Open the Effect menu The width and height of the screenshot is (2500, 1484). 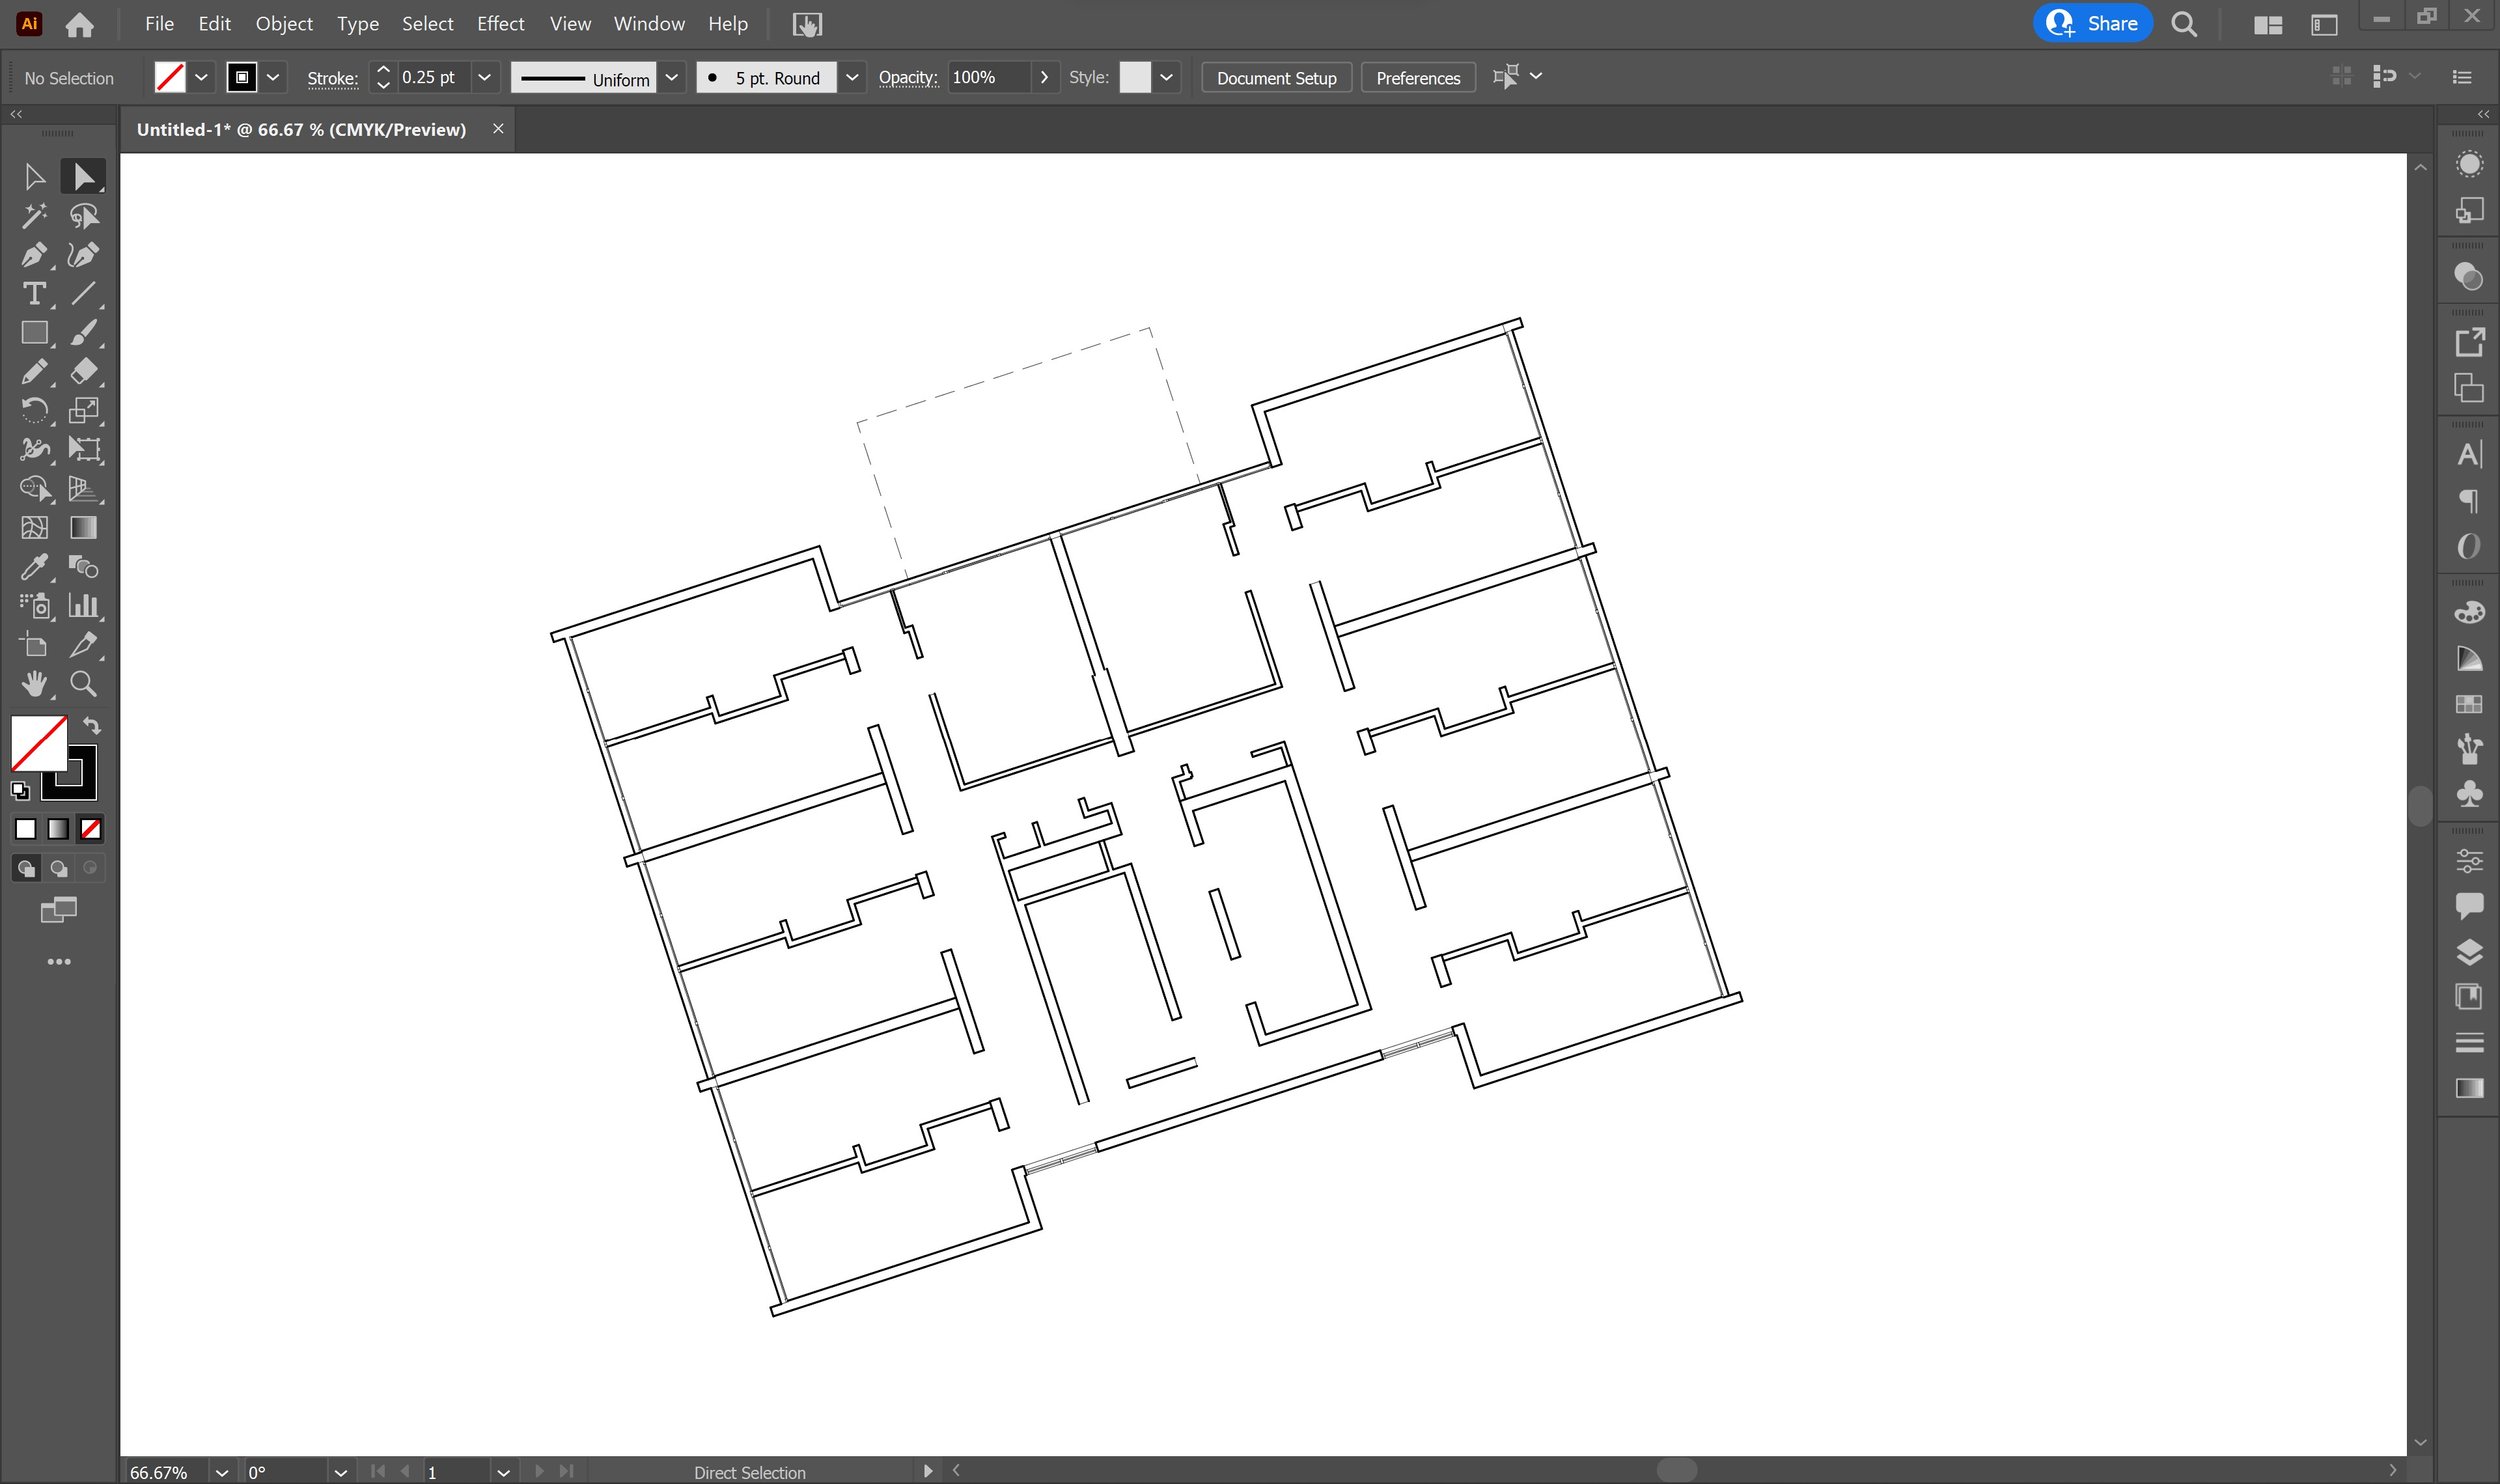click(x=500, y=23)
